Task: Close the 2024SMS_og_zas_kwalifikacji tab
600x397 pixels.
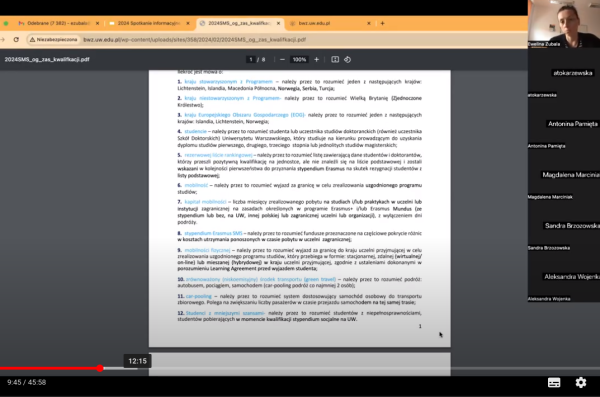Action: [278, 23]
